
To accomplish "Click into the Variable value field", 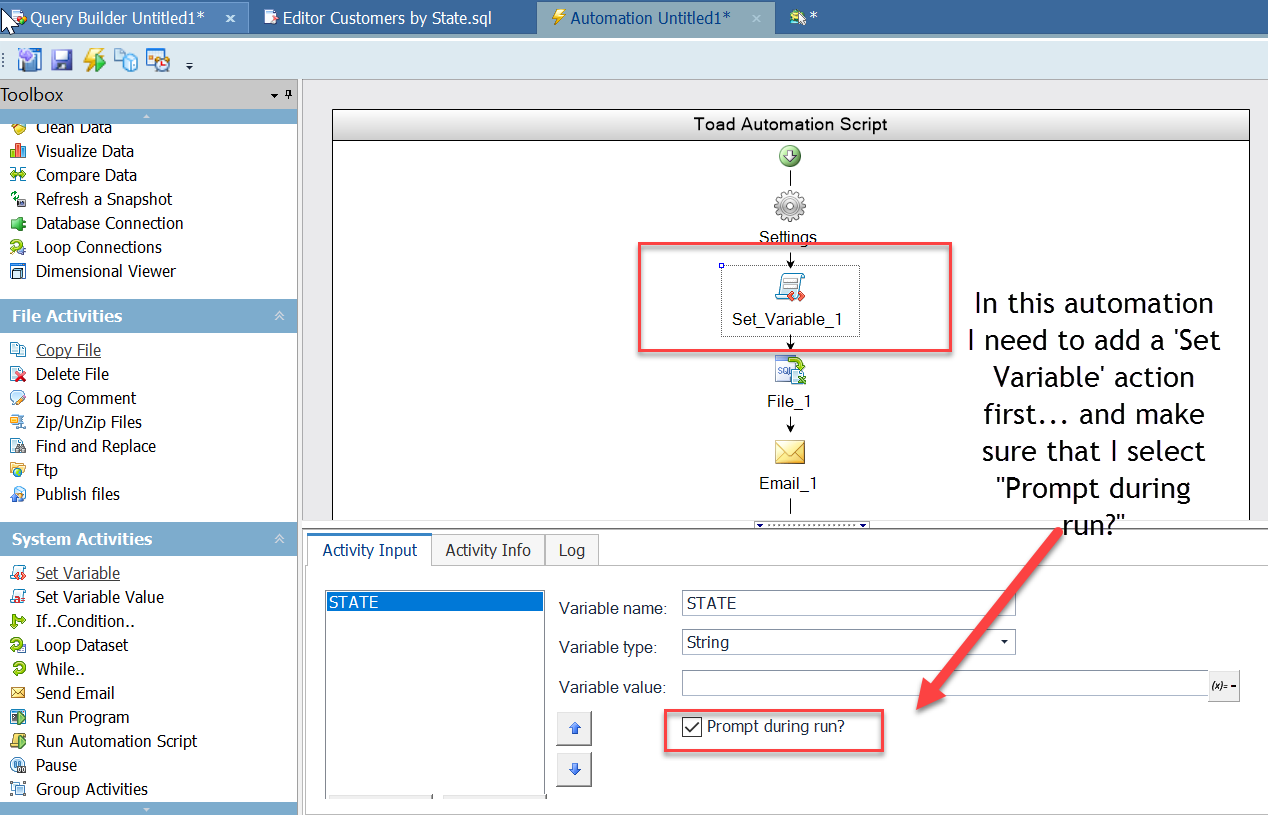I will (945, 686).
